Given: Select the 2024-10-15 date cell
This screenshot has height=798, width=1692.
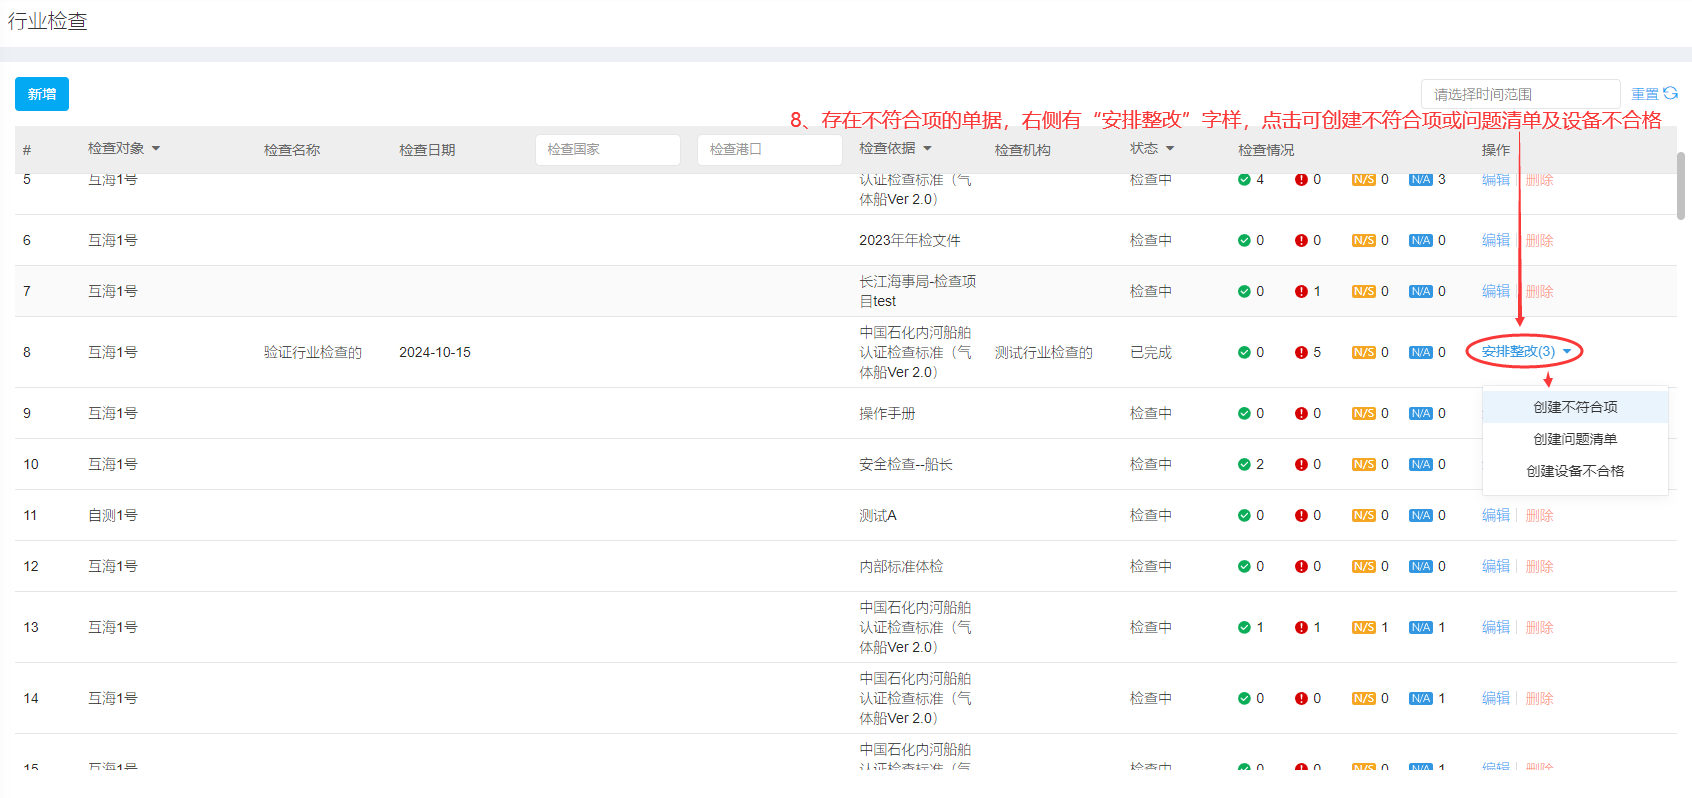Looking at the screenshot, I should (x=434, y=352).
